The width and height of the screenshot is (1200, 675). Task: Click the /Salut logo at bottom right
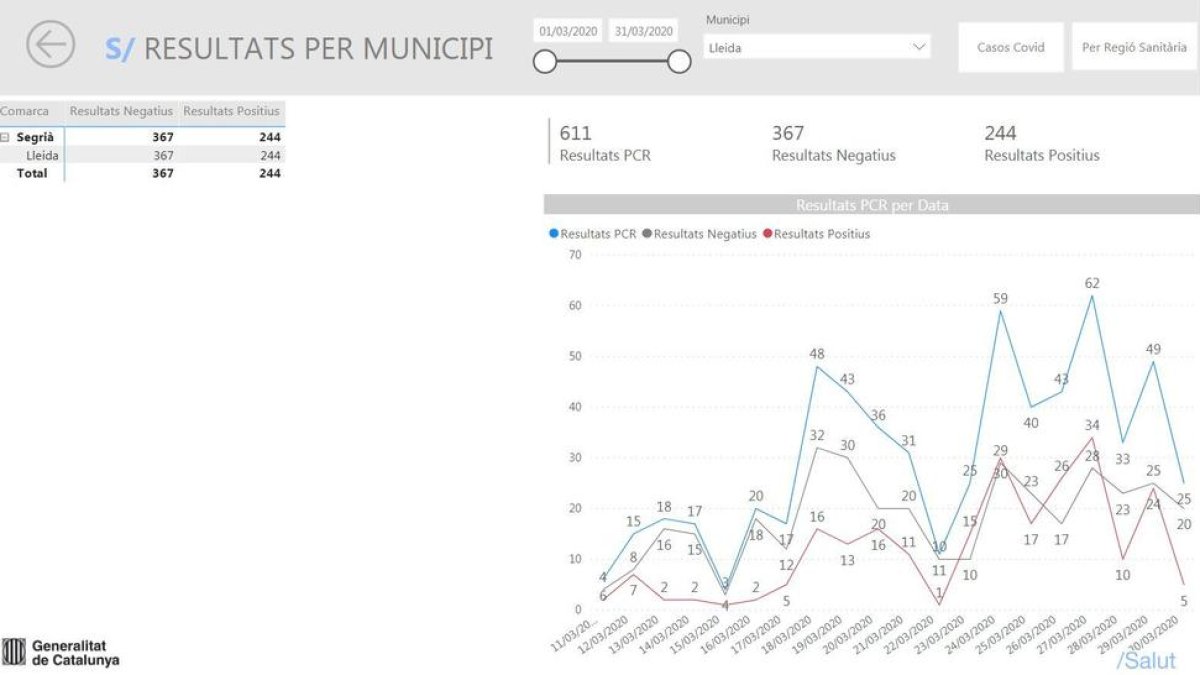point(1146,660)
